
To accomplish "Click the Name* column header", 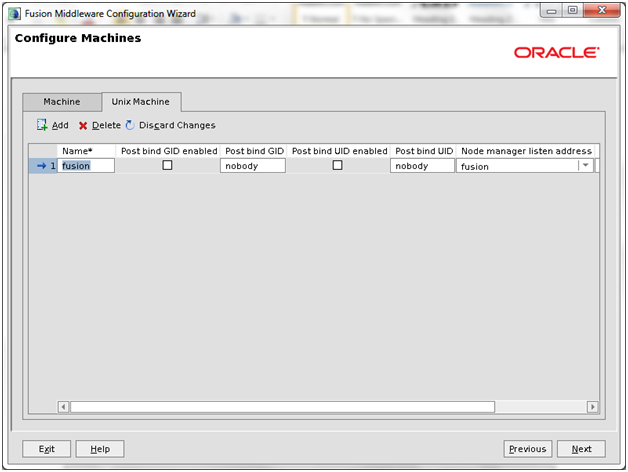I will pos(86,151).
